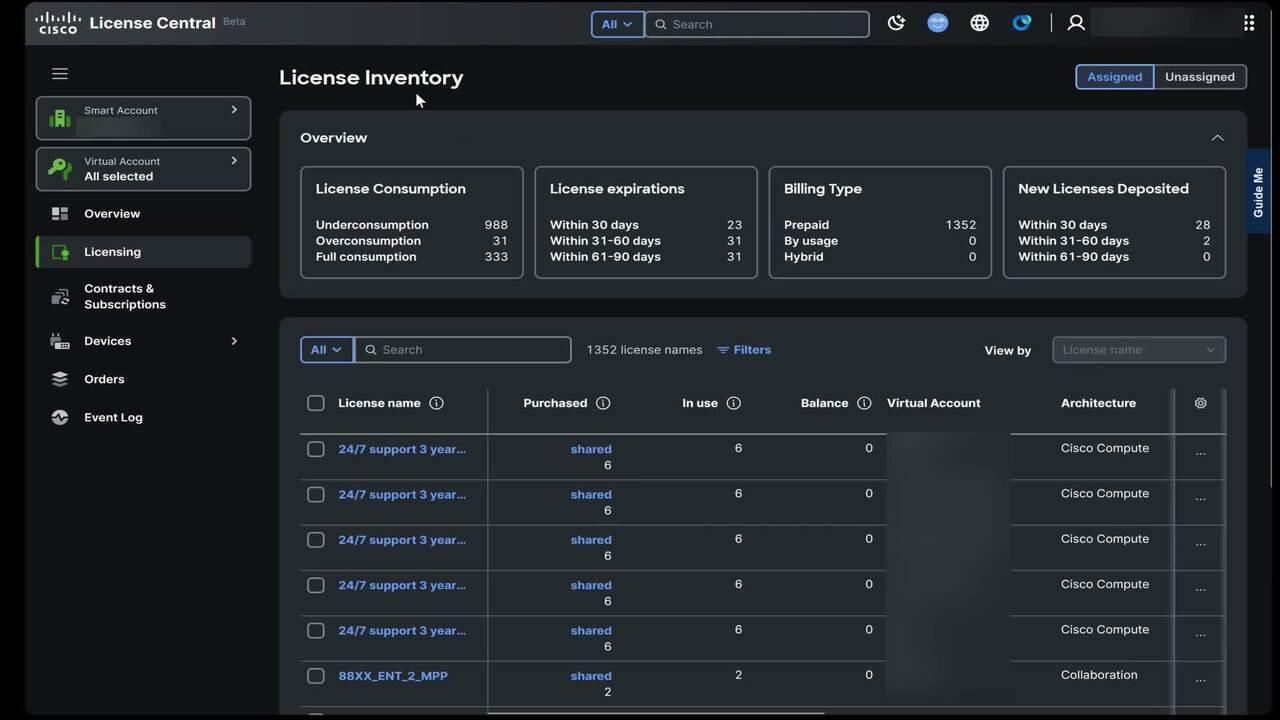This screenshot has height=720, width=1280.
Task: Check the 88XX_ENT_2_MPP row checkbox
Action: 316,676
